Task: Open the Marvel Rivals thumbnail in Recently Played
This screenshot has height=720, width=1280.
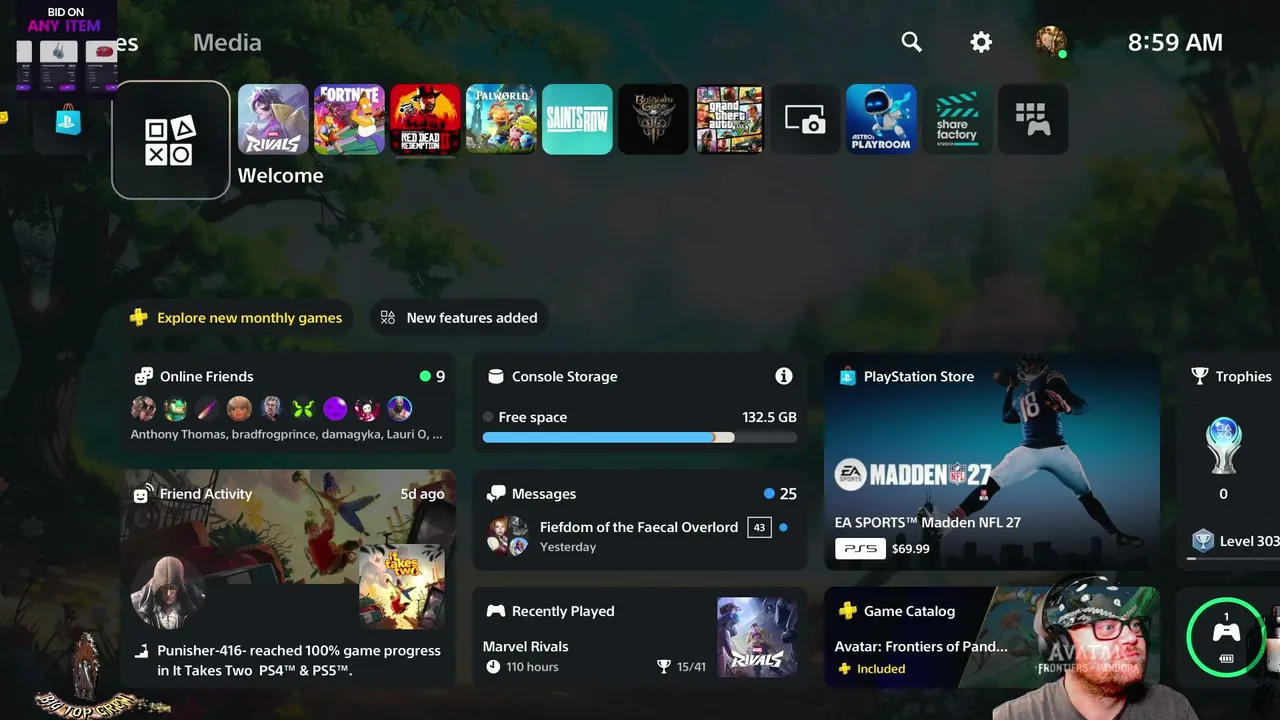Action: pyautogui.click(x=757, y=637)
